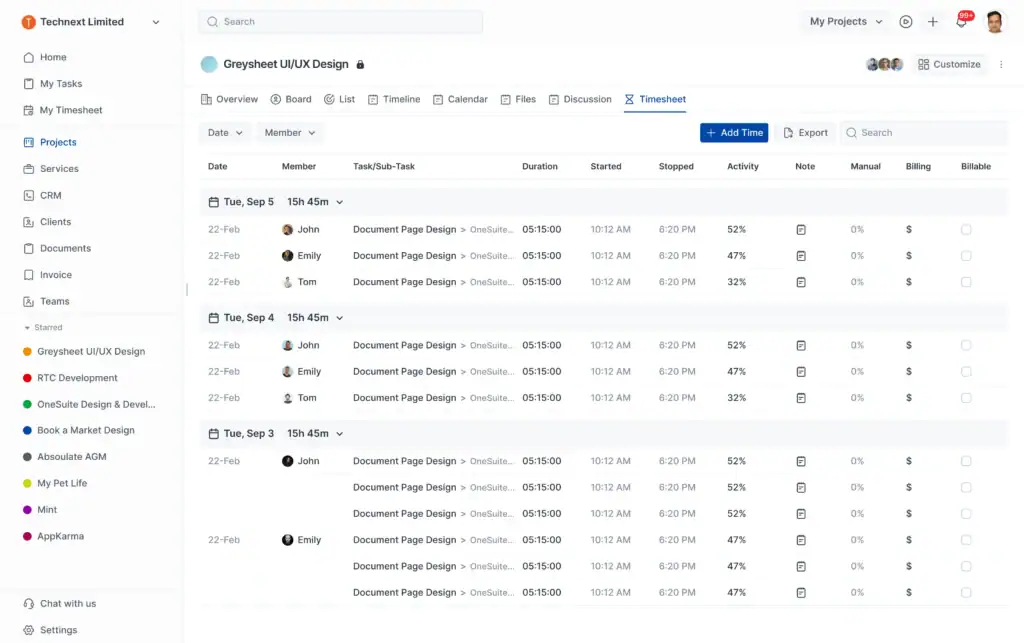Open note icon for Emily on Sep 5
Screen dimensions: 1024x643
point(801,256)
